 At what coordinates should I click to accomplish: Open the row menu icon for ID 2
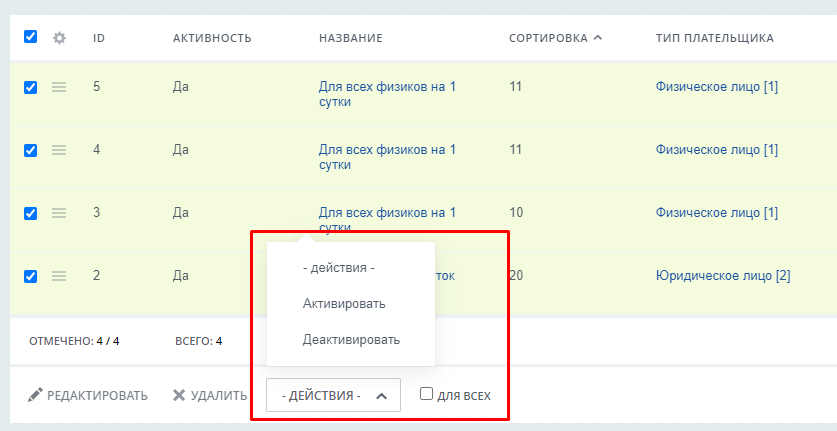pyautogui.click(x=59, y=276)
